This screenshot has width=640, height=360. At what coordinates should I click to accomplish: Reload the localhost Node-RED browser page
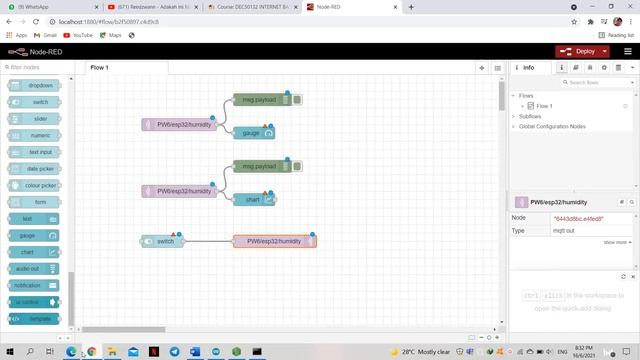click(x=36, y=22)
